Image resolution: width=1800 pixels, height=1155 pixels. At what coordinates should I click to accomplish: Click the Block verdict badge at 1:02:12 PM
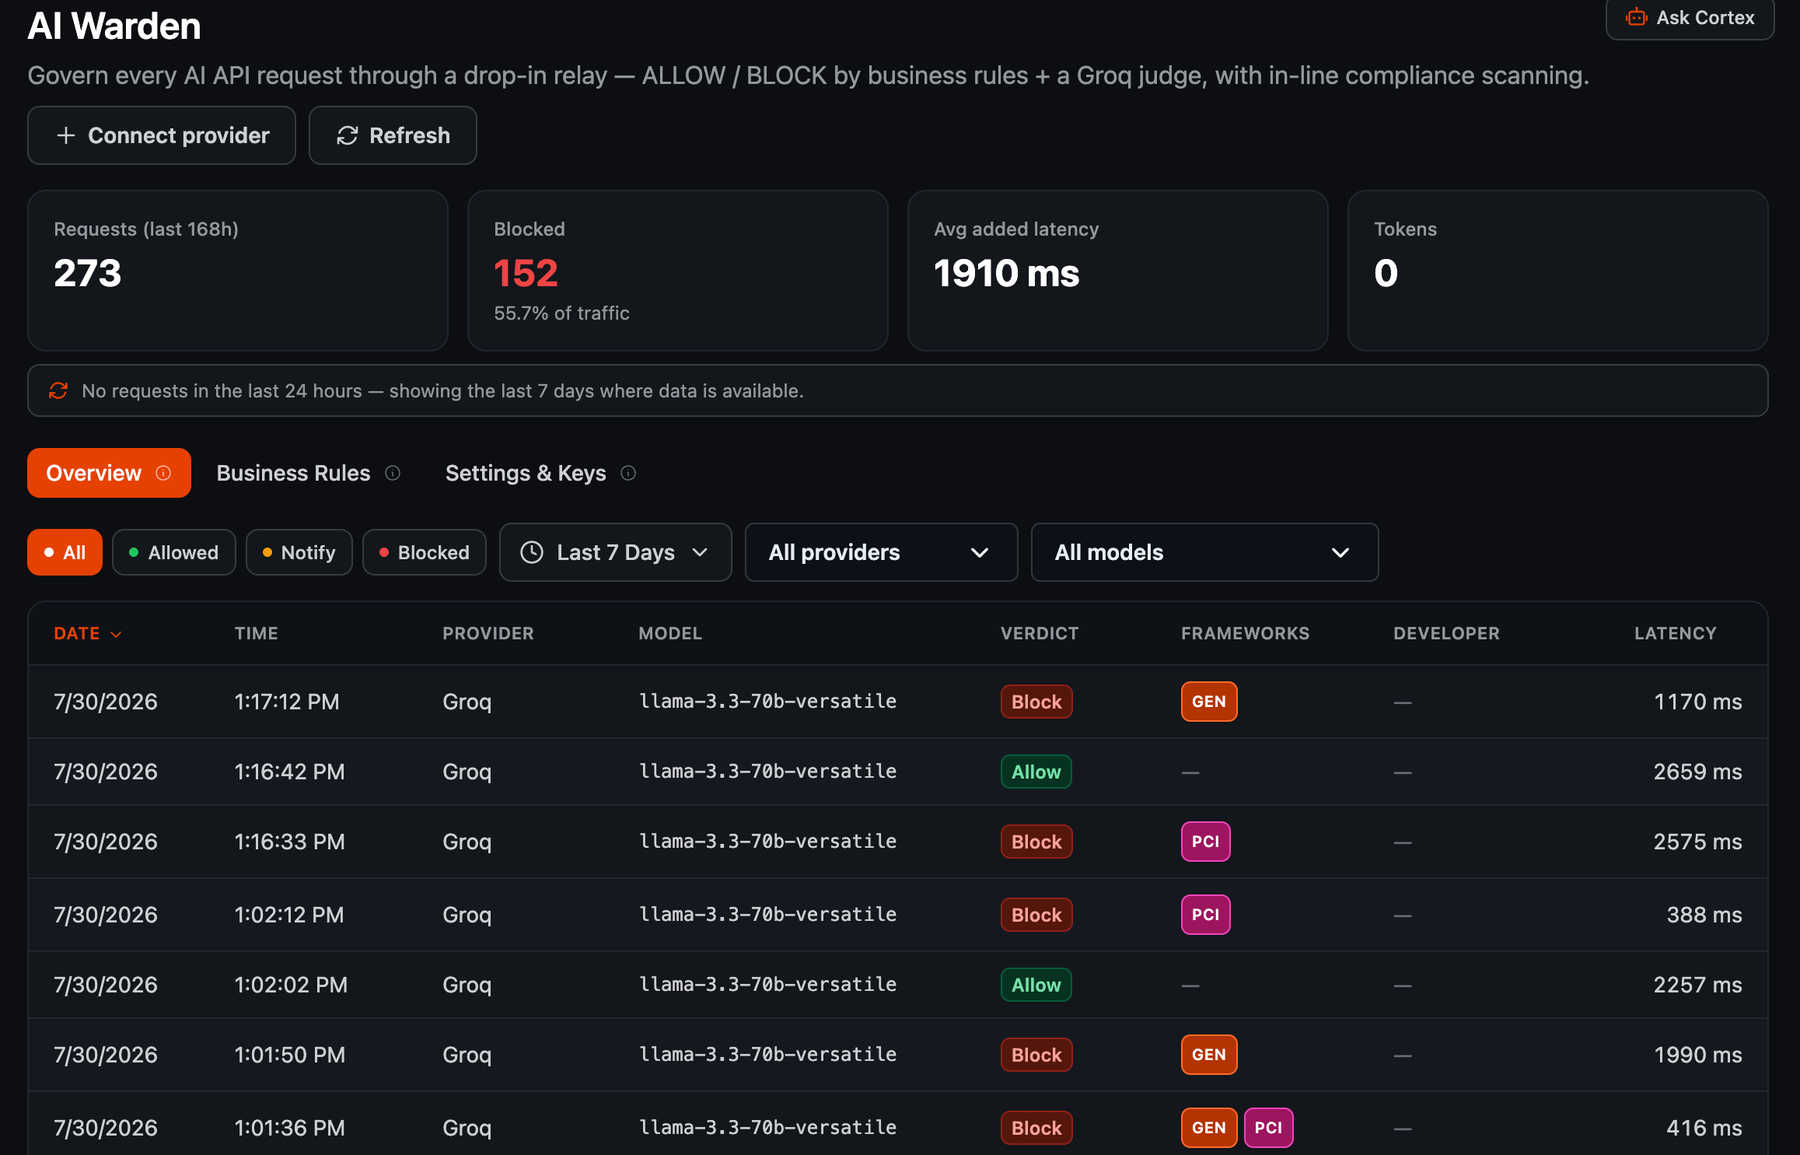click(1036, 914)
